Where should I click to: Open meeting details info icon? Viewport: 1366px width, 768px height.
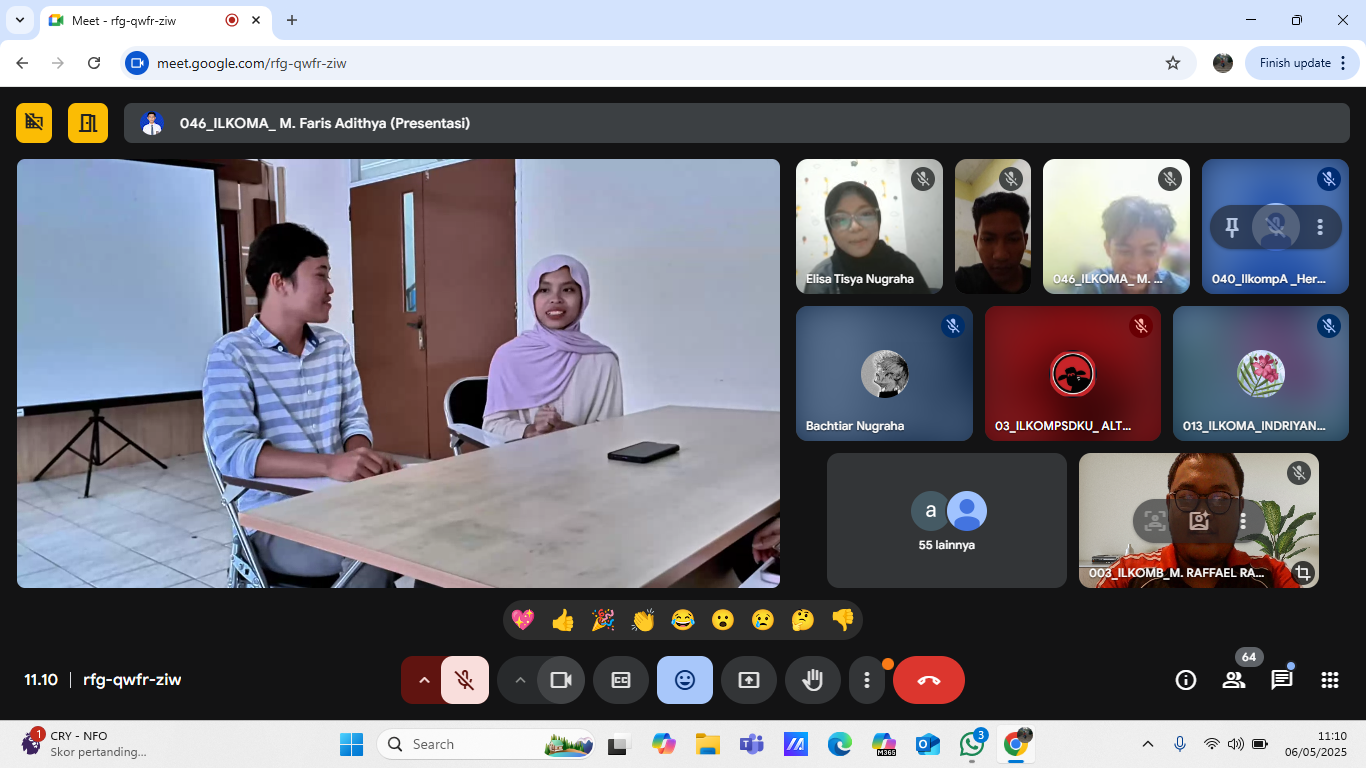1186,680
